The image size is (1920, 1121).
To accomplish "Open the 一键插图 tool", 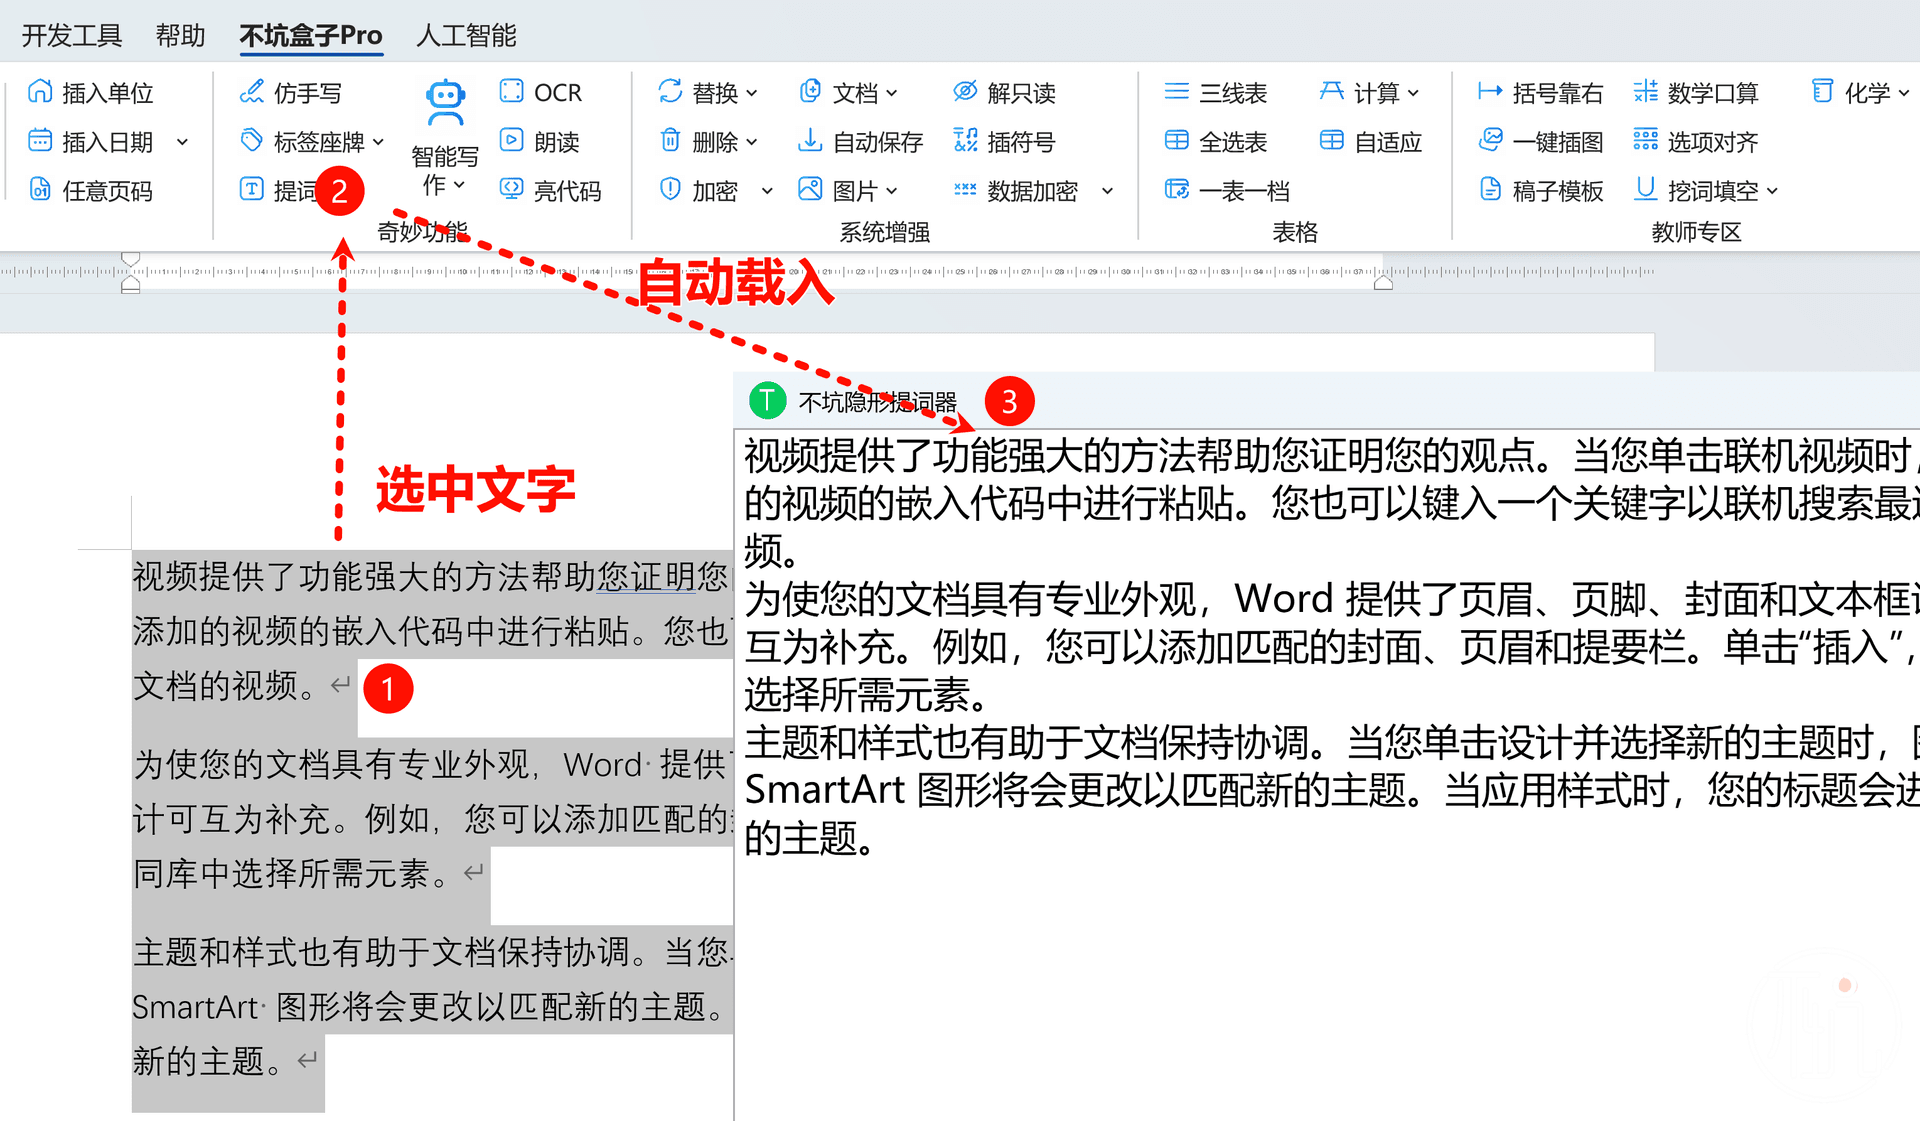I will point(1540,141).
